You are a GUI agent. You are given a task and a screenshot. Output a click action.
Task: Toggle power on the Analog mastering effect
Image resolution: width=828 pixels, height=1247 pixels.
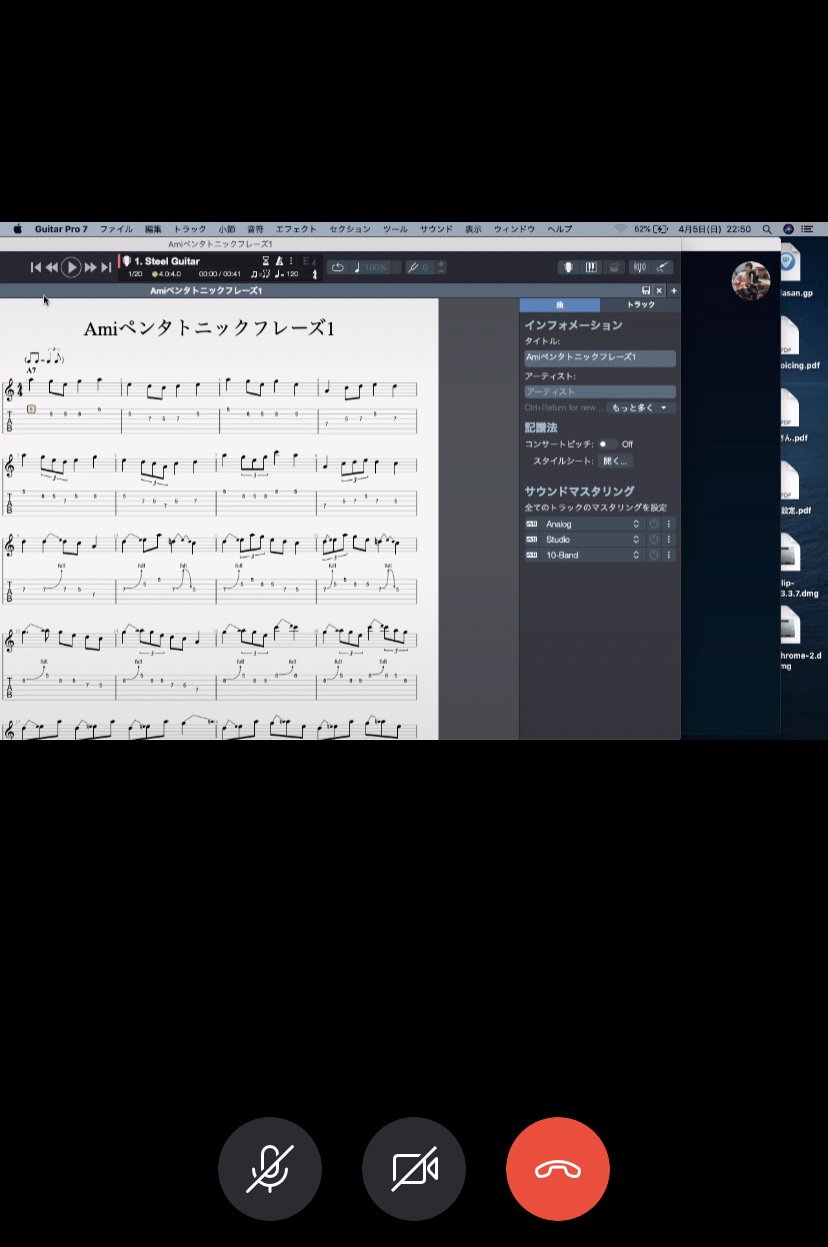coord(654,524)
